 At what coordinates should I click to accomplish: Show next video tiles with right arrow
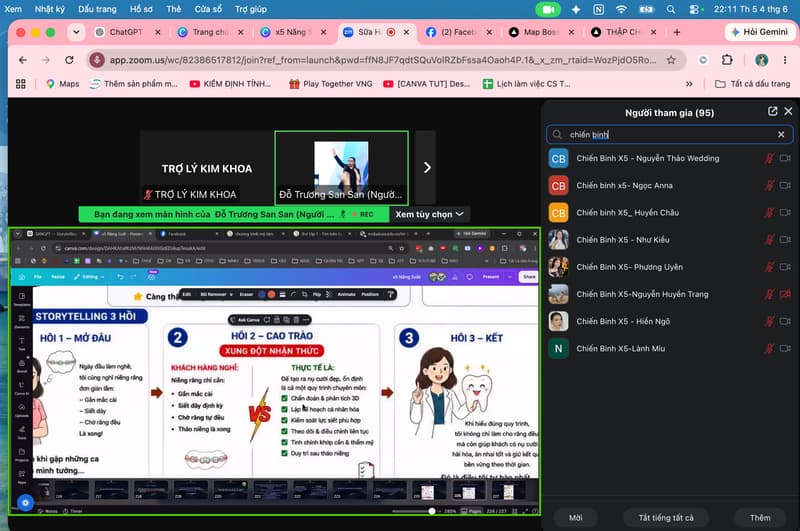pos(427,167)
